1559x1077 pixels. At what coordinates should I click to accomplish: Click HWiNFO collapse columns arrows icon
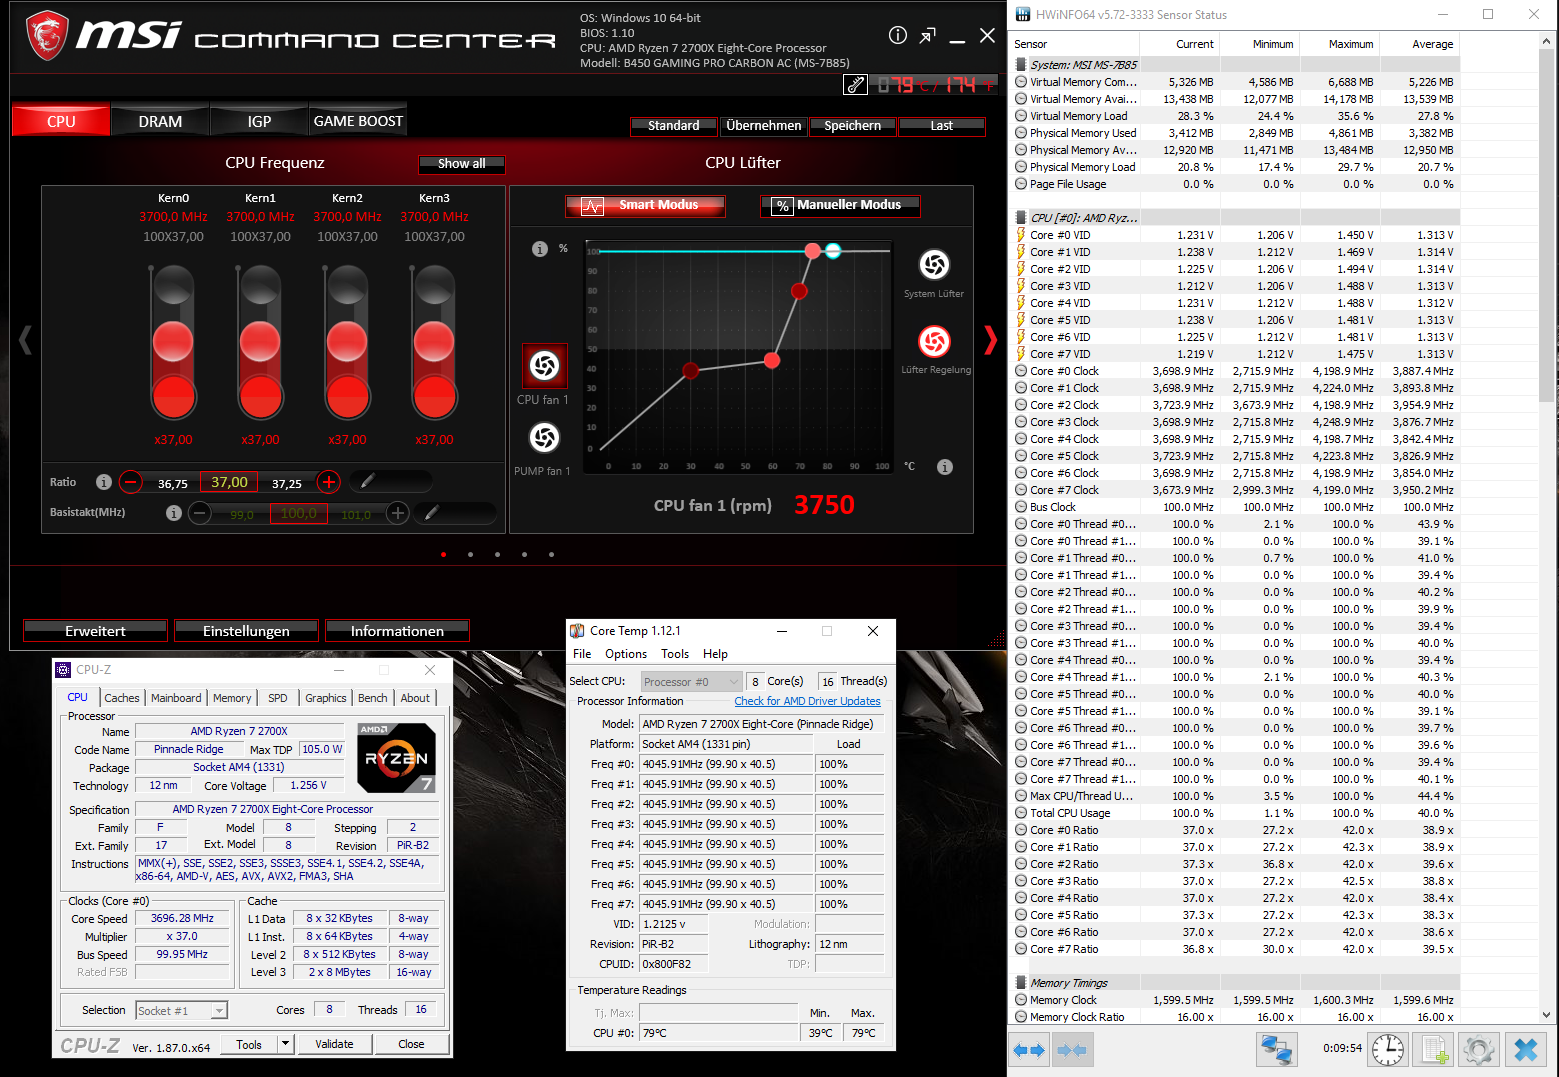pos(1072,1050)
